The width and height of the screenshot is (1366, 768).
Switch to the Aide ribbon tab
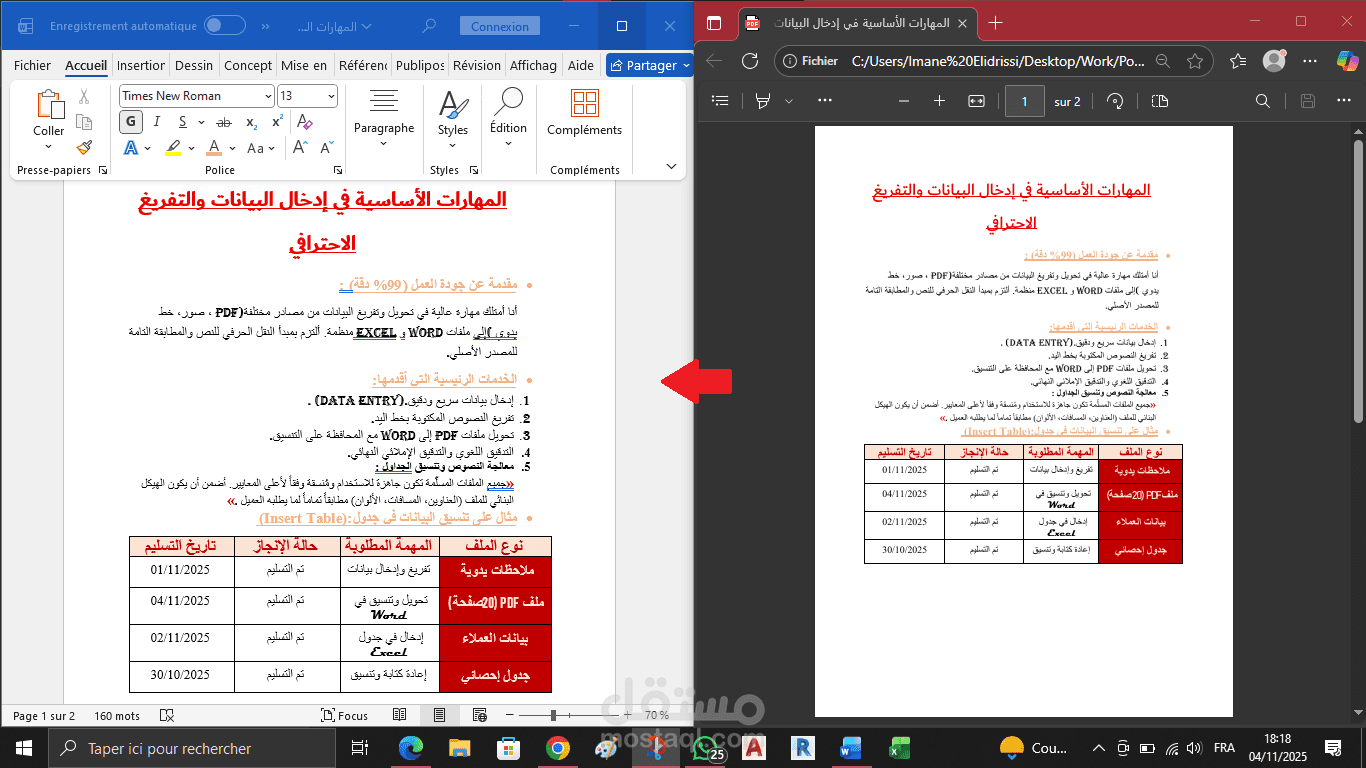click(581, 65)
